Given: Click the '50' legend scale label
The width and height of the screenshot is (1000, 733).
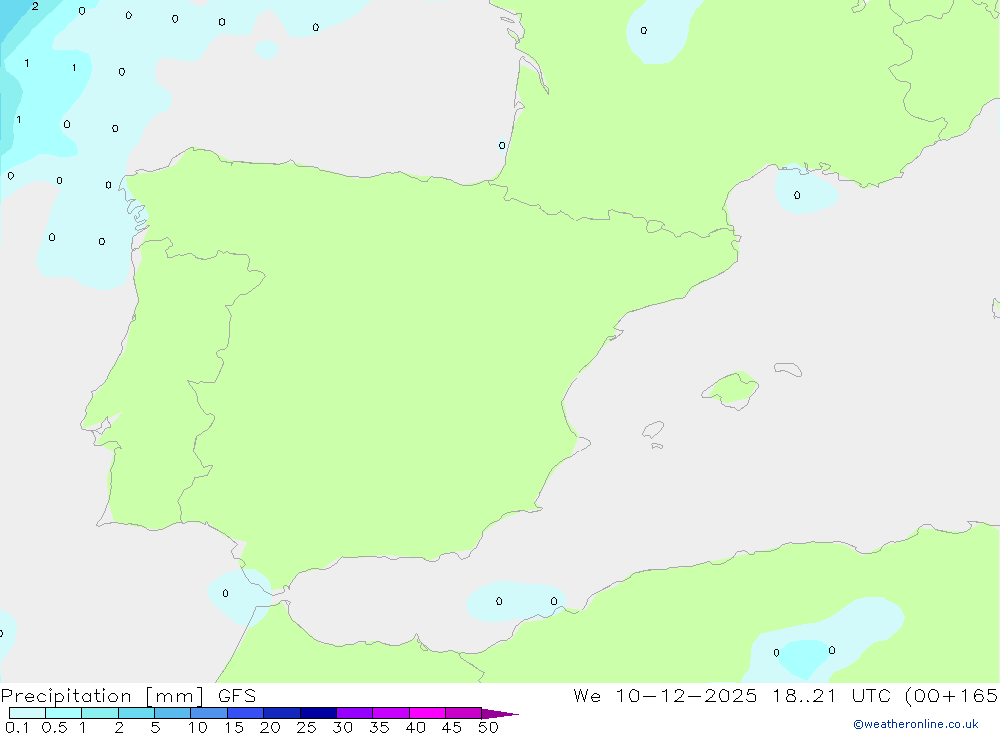Looking at the screenshot, I should [x=488, y=727].
